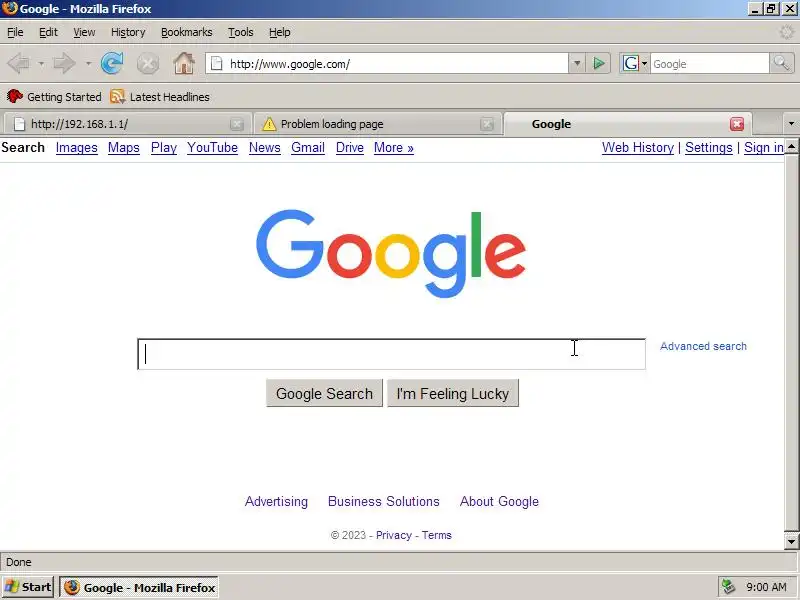
Task: Click the Stop loading button
Action: (148, 64)
